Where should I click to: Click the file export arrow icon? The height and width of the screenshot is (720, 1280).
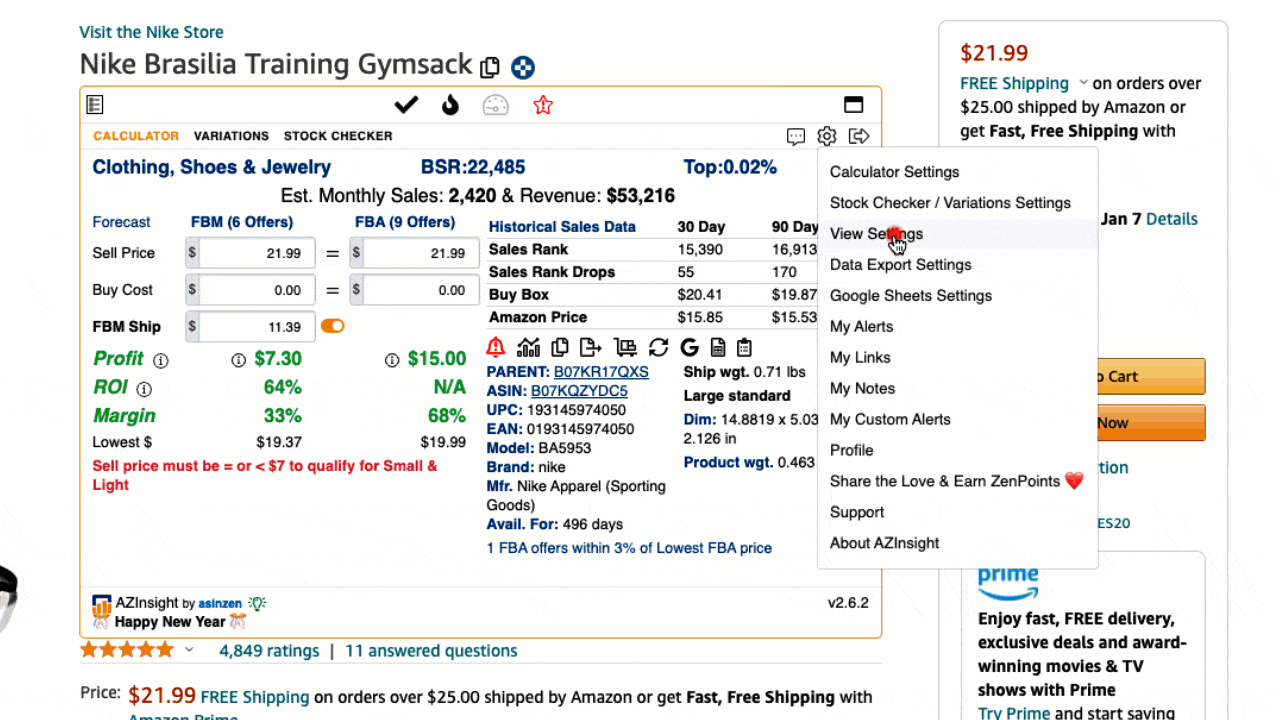click(591, 347)
